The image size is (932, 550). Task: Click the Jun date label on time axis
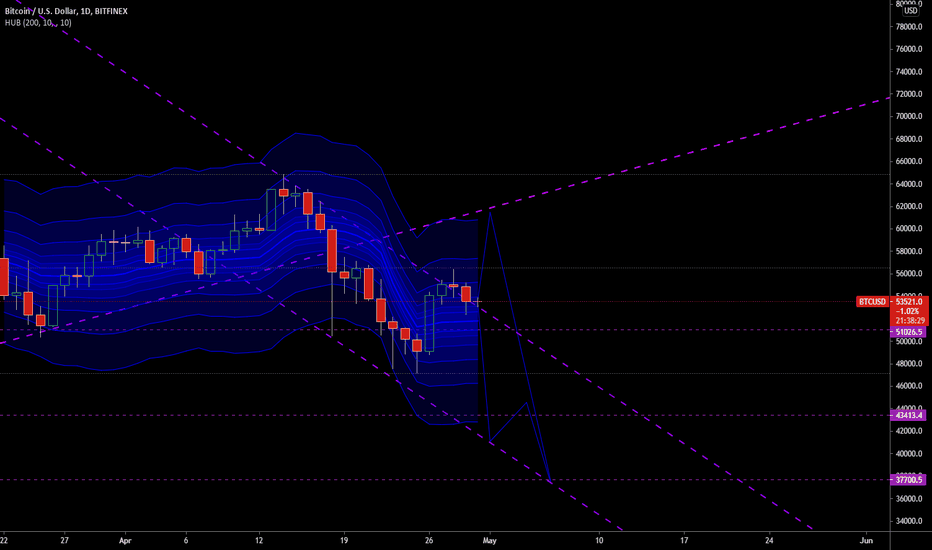(x=866, y=540)
